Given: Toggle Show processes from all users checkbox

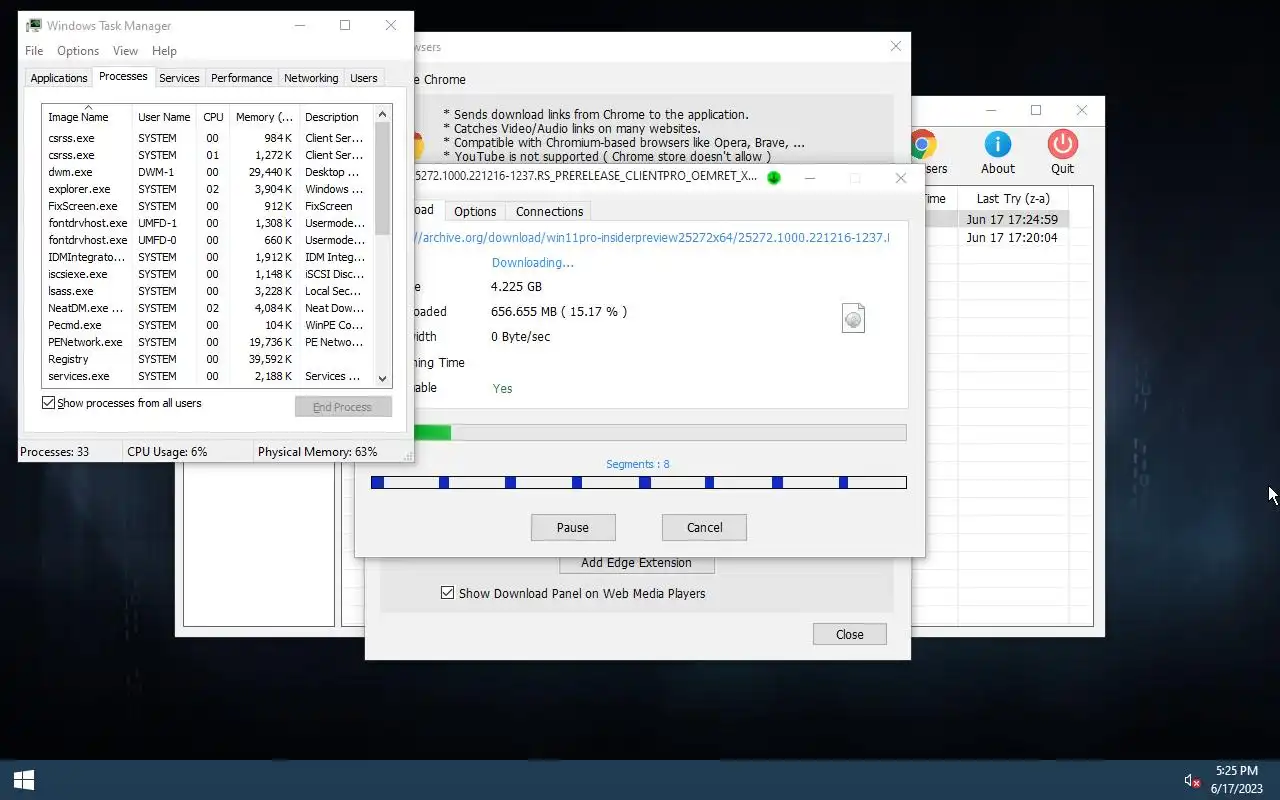Looking at the screenshot, I should [48, 403].
